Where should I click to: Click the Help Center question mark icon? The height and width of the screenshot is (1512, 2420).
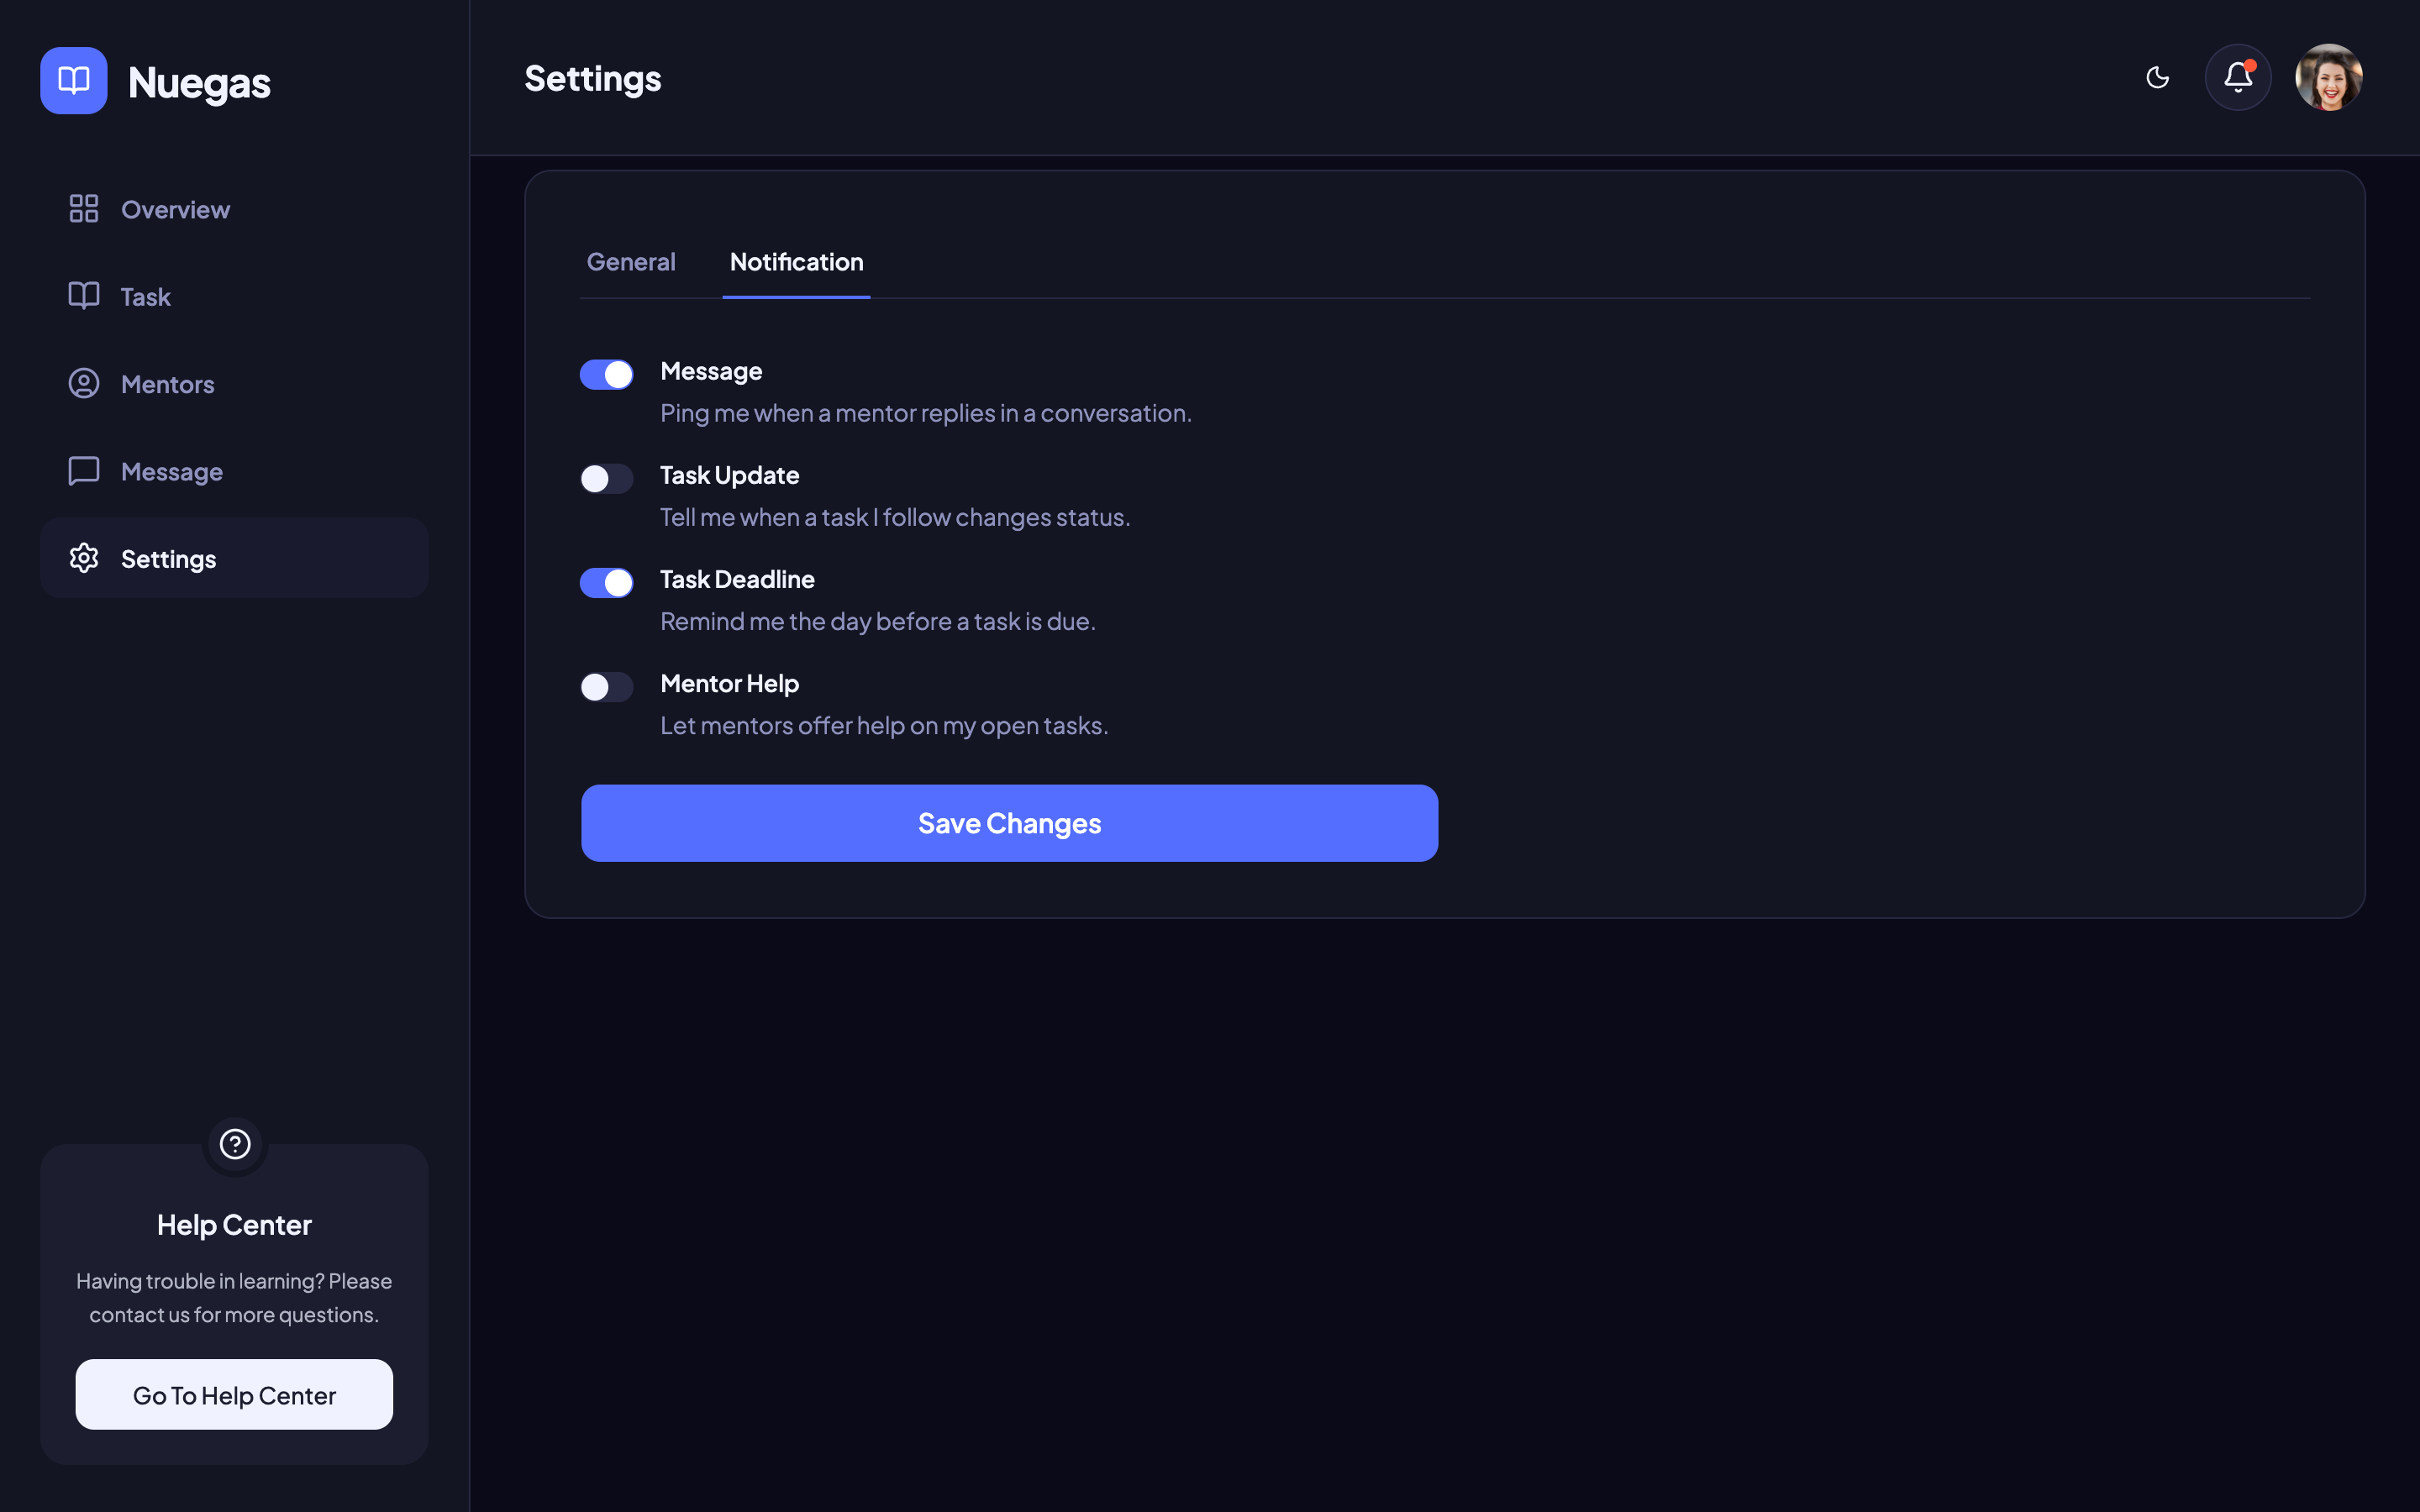[235, 1143]
